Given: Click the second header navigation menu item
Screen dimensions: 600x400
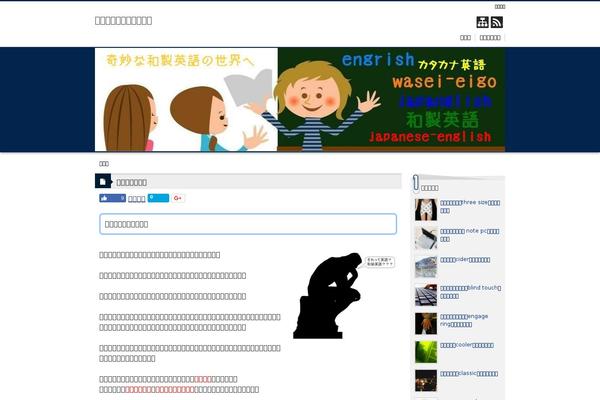Looking at the screenshot, I should [x=490, y=38].
